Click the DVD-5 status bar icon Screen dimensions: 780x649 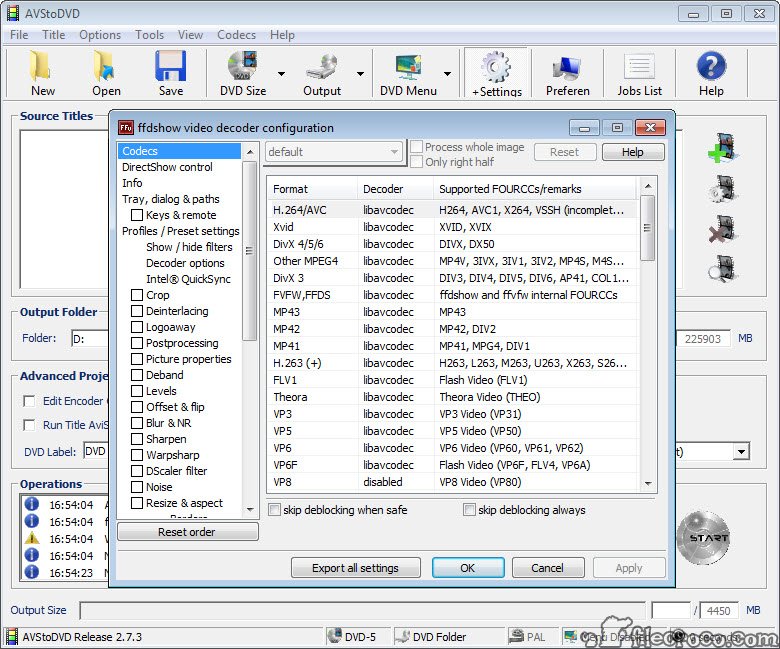pyautogui.click(x=335, y=636)
